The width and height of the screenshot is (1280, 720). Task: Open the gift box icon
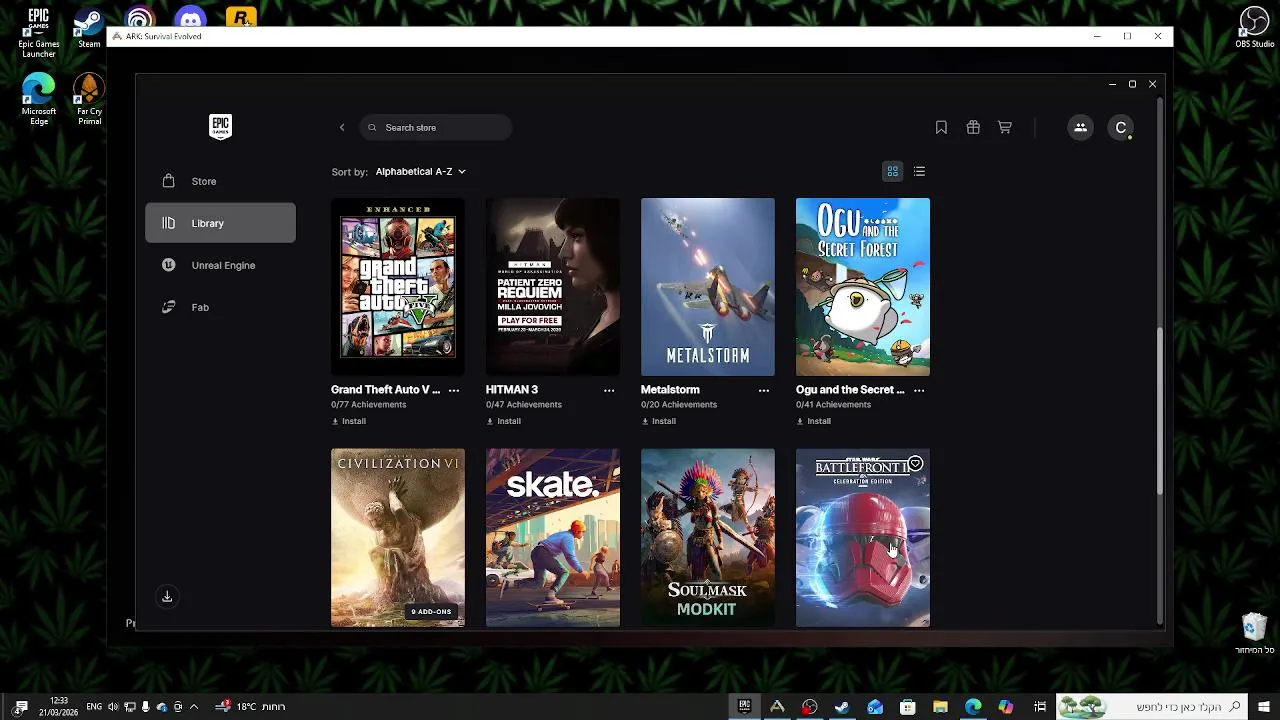(973, 127)
